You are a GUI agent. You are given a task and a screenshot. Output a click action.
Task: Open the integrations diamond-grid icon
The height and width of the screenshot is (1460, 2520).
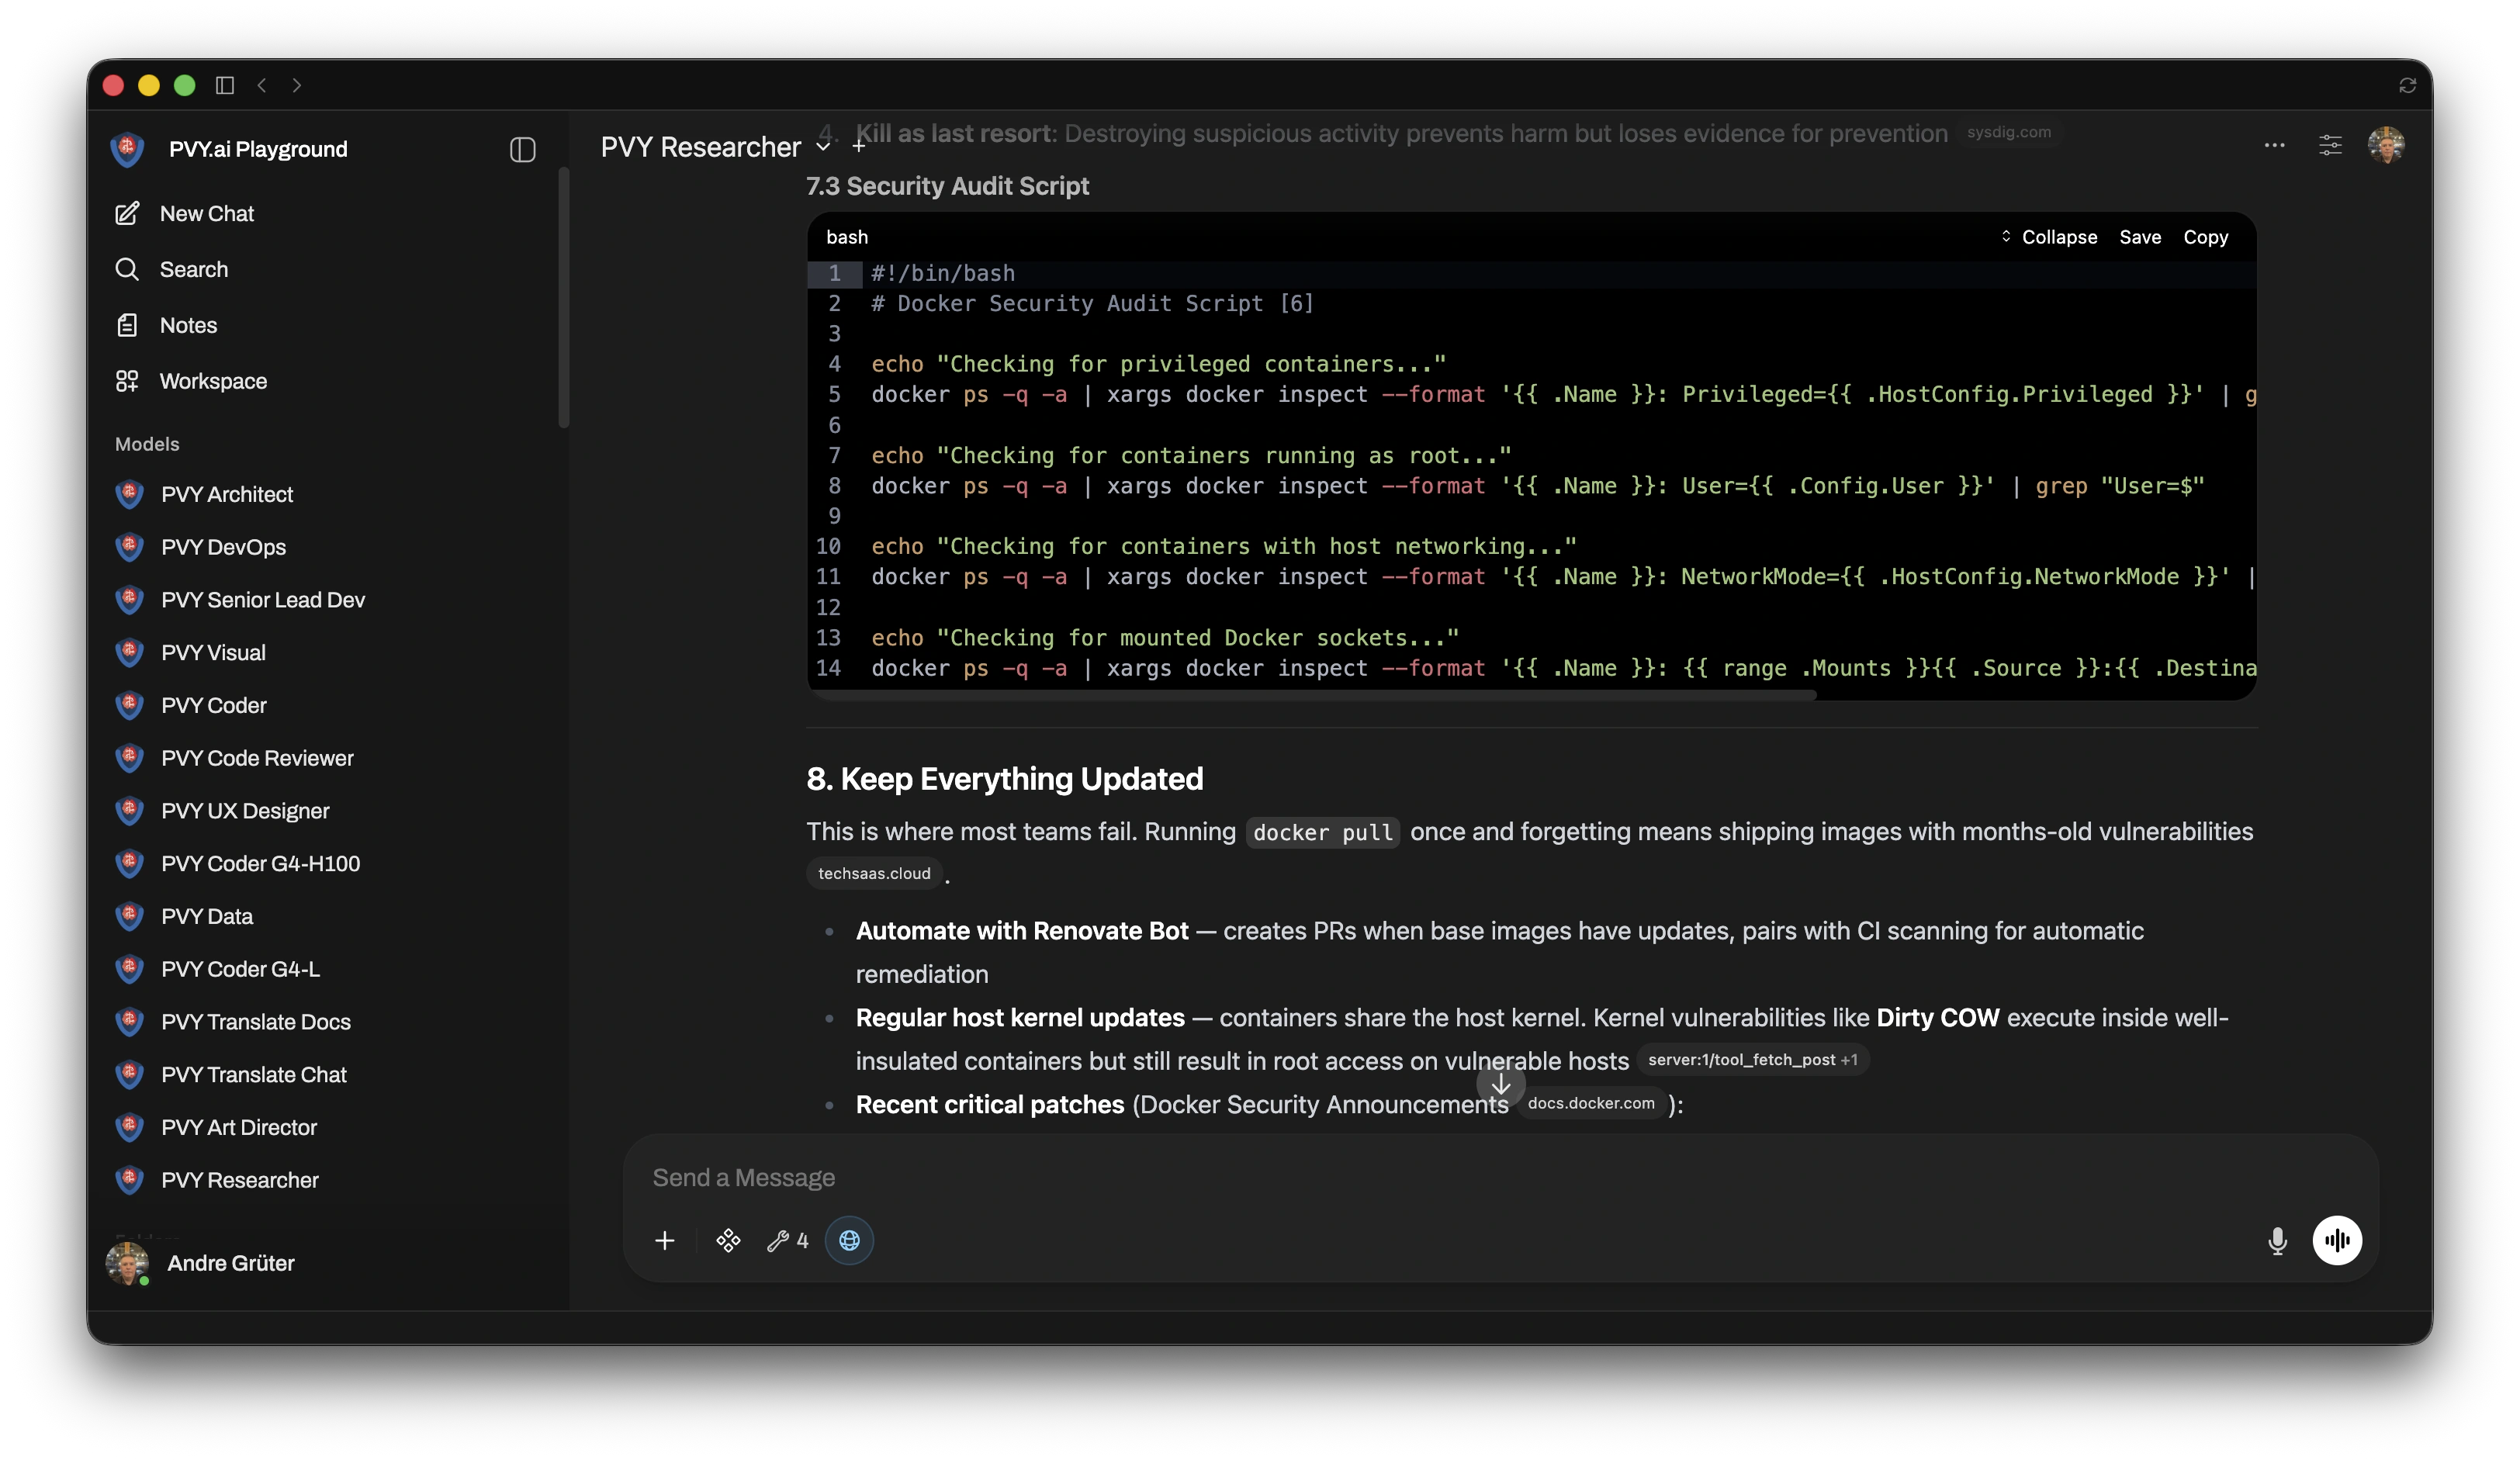click(x=728, y=1240)
